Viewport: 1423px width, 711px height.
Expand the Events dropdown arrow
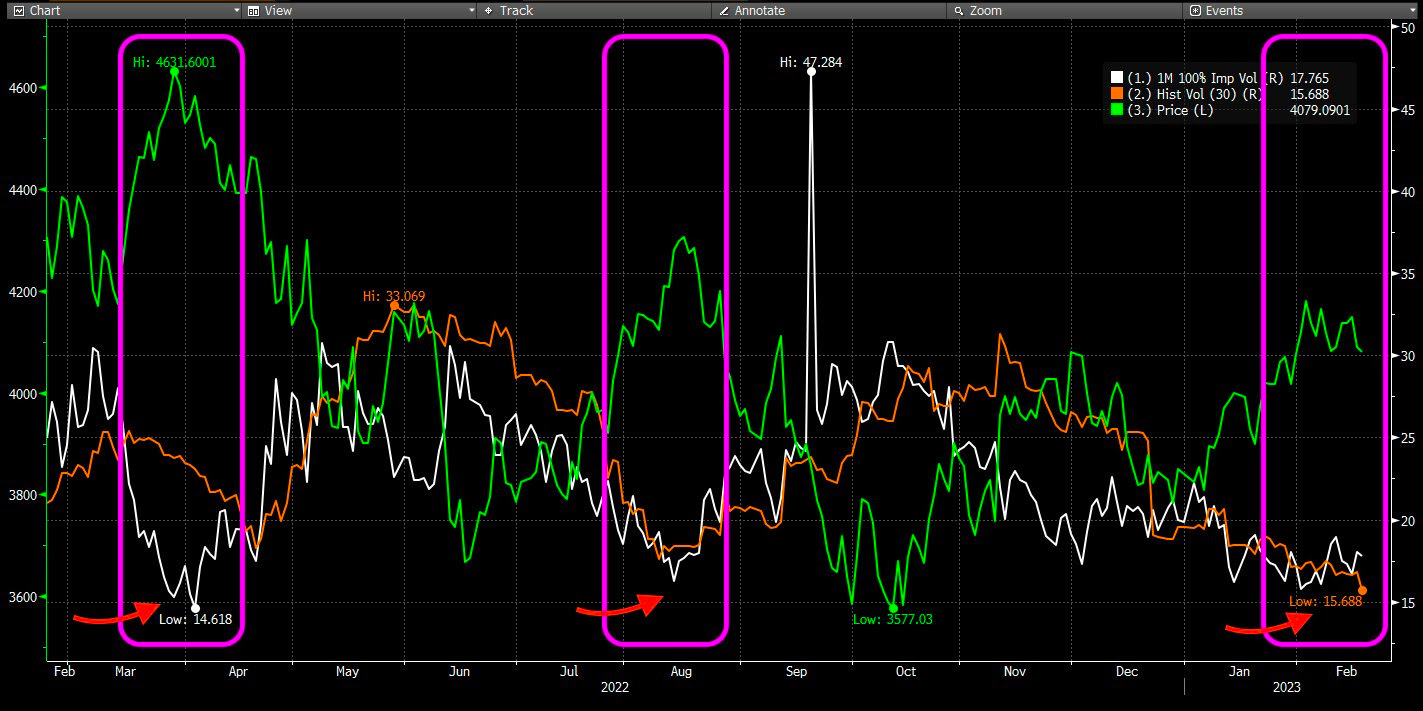(1411, 10)
